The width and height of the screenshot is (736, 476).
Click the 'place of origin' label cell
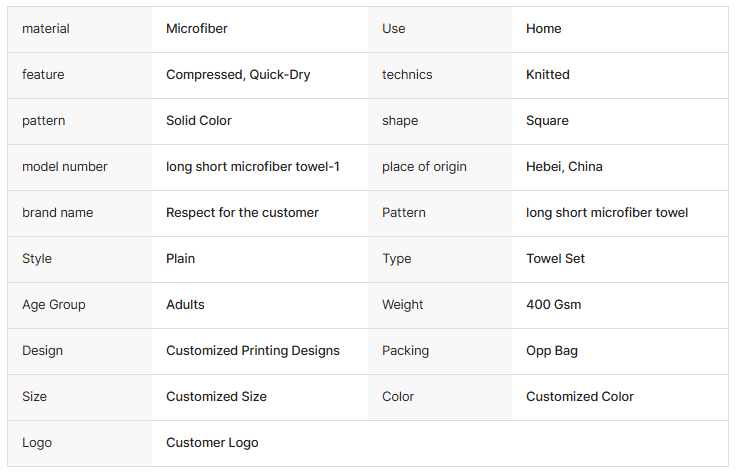coord(424,167)
